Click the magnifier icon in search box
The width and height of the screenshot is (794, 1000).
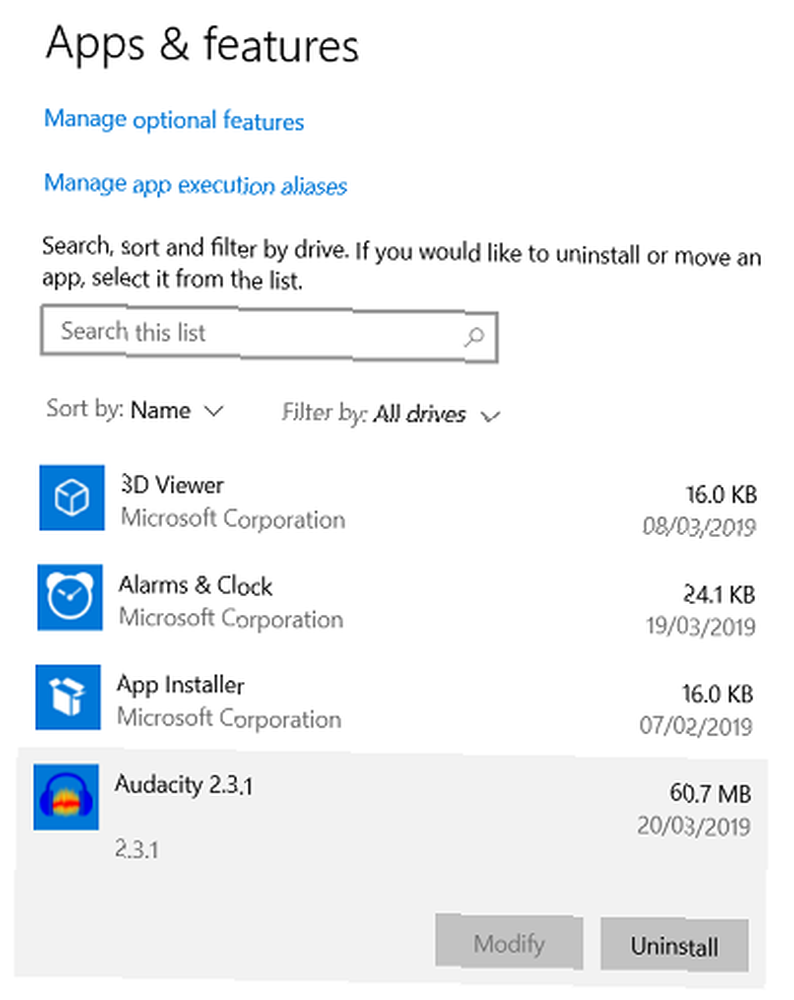click(x=474, y=336)
